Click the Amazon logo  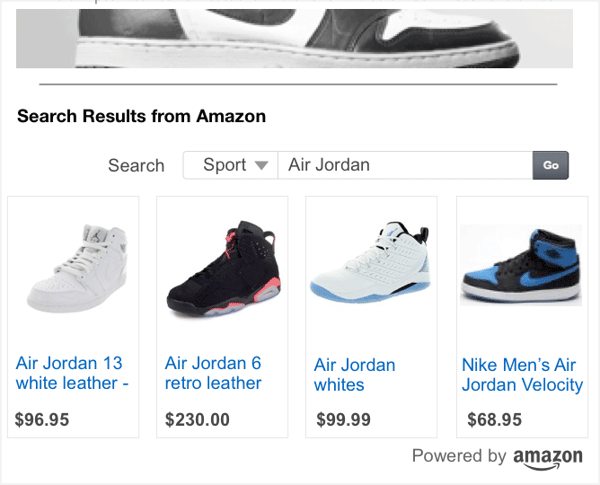[547, 457]
